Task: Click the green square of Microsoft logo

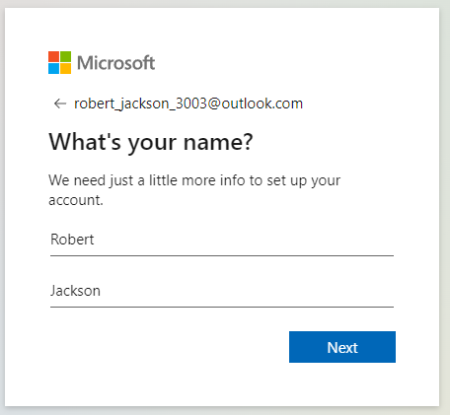Action: [66, 56]
